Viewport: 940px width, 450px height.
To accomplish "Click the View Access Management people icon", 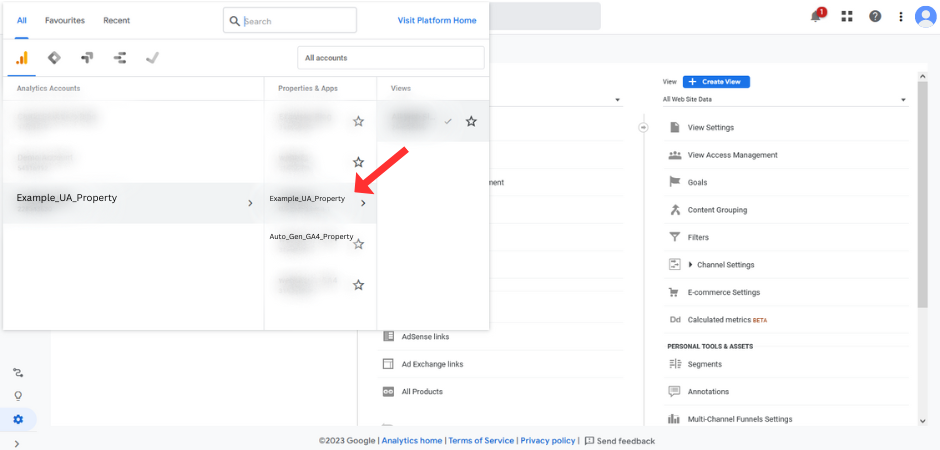I will coord(674,155).
